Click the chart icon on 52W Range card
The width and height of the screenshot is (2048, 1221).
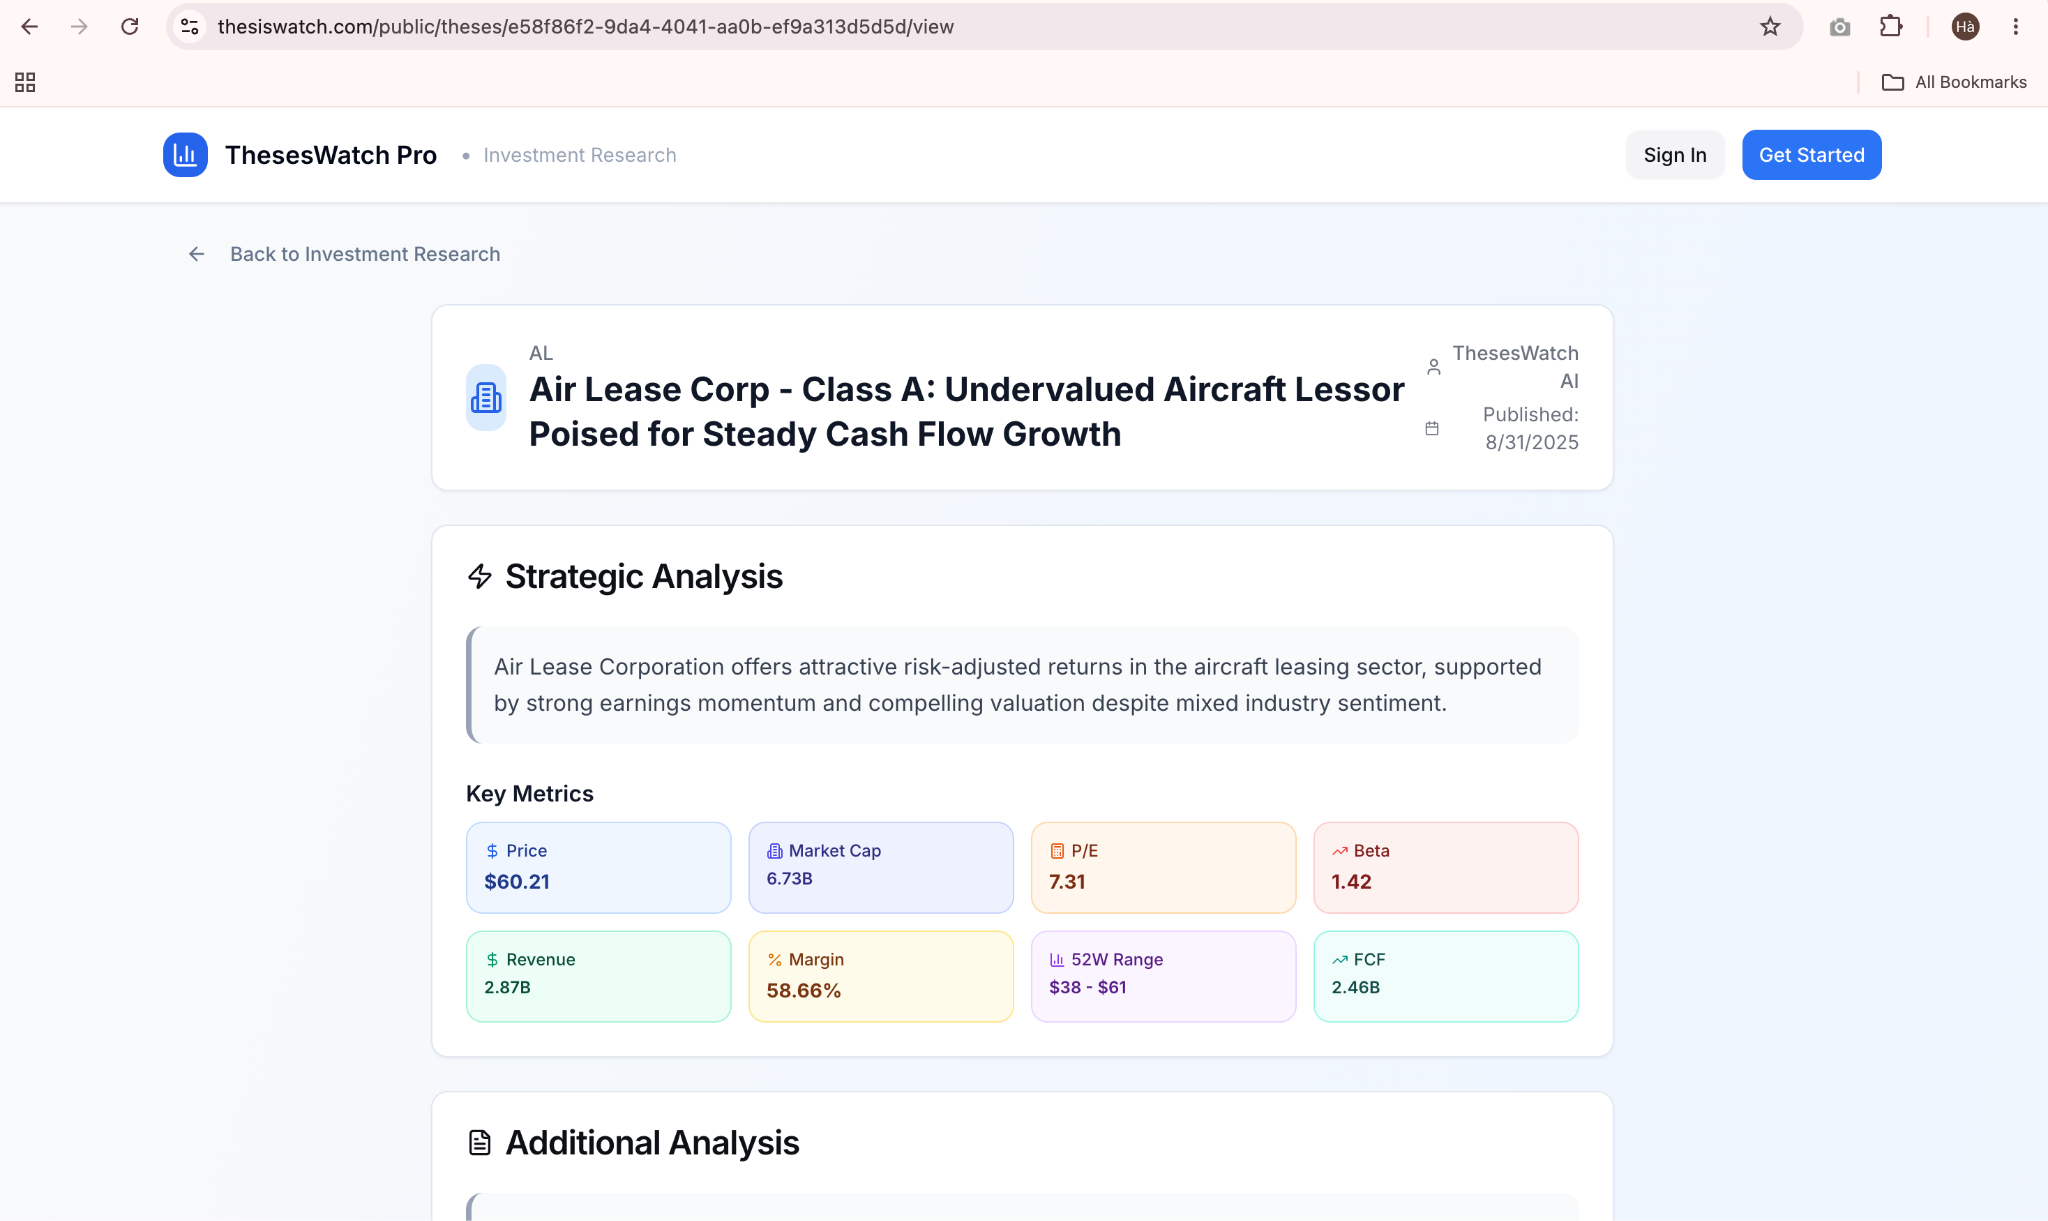coord(1057,960)
